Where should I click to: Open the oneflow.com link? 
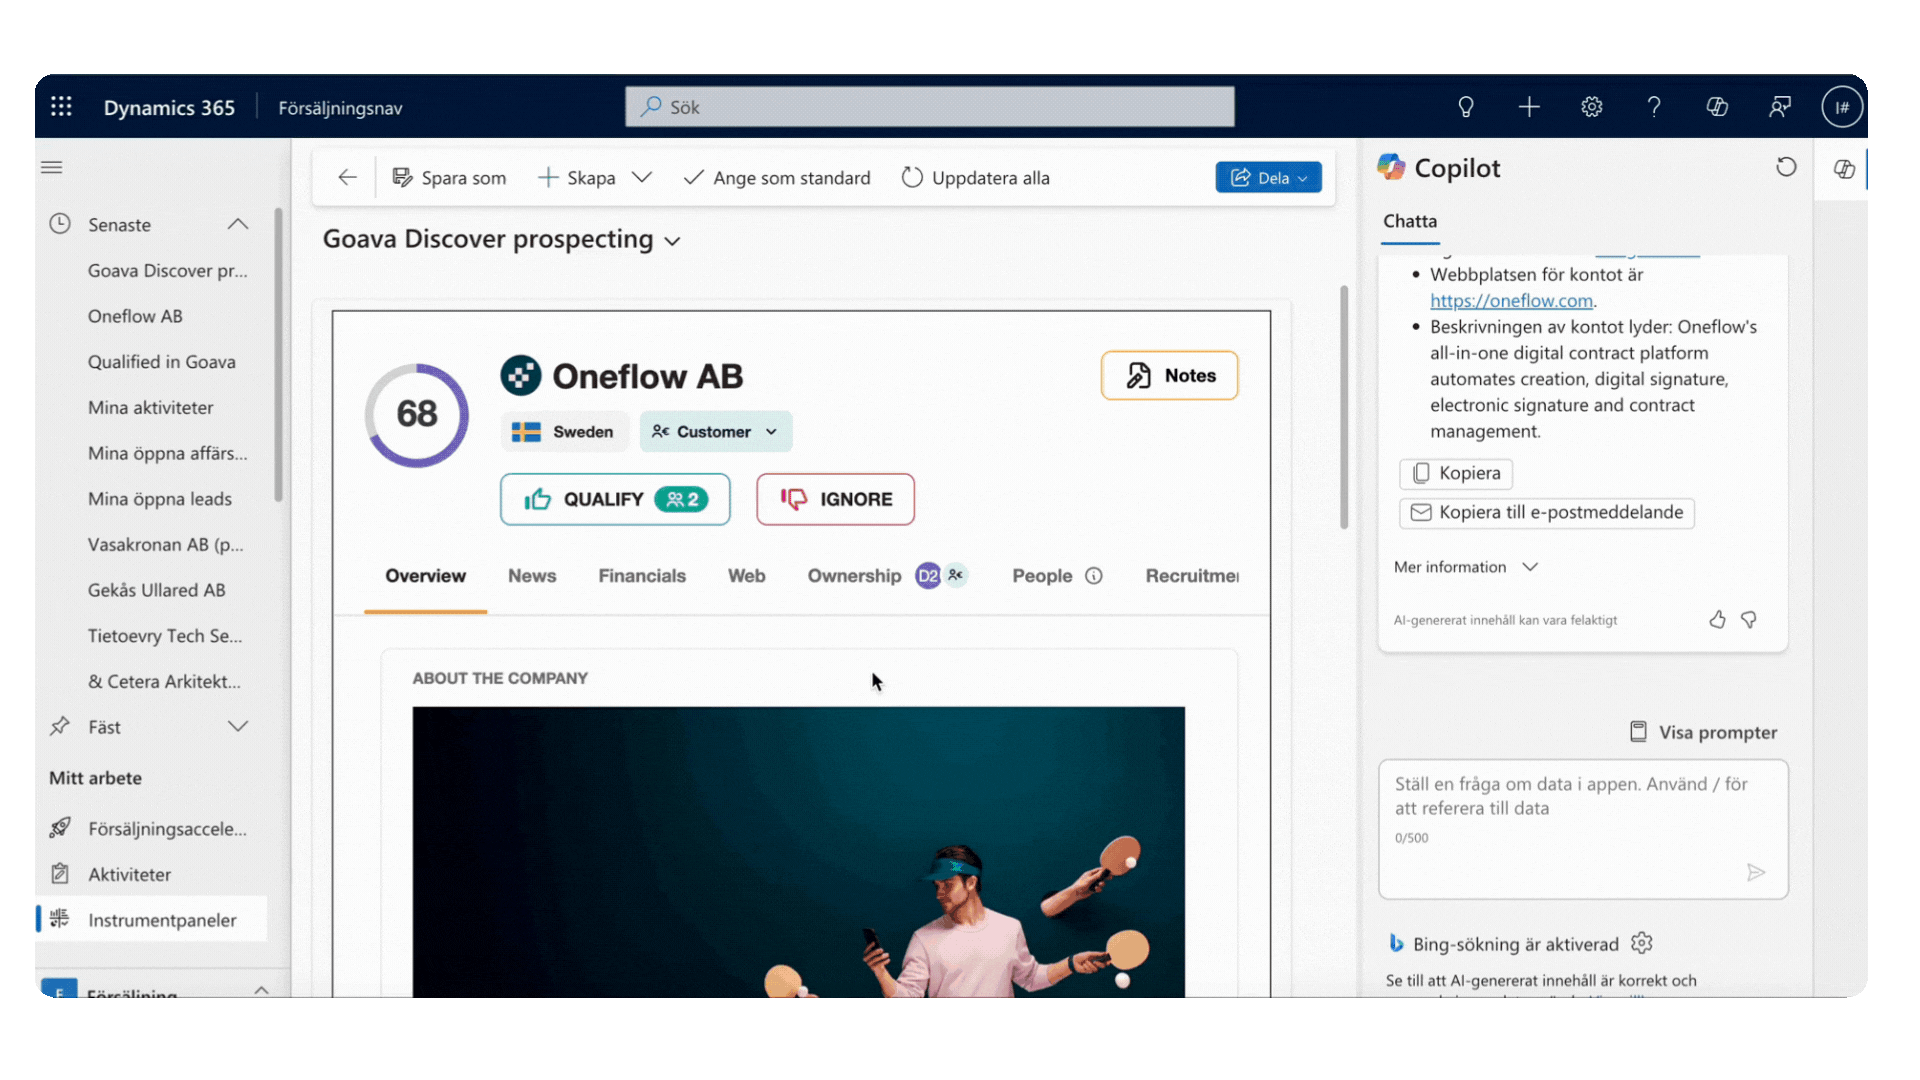(x=1511, y=301)
